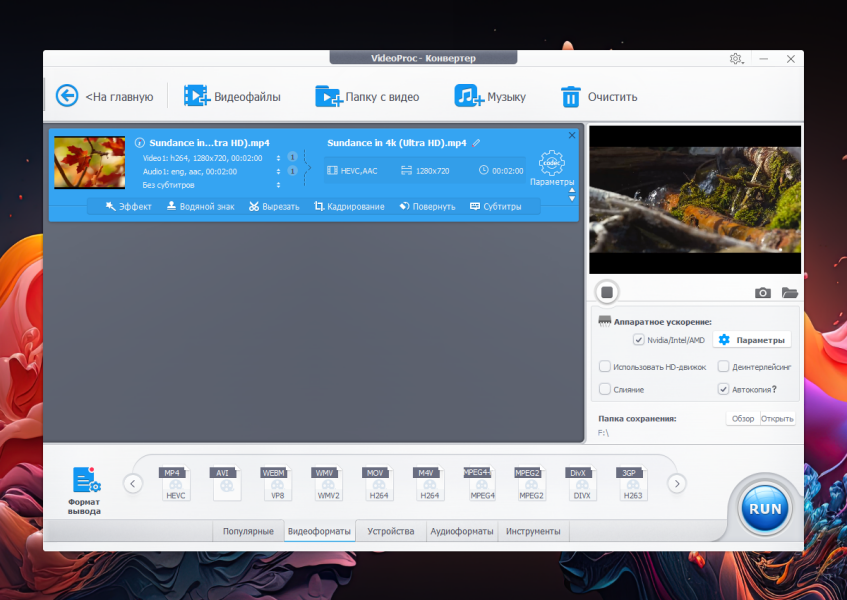Add music with the Музыку button
This screenshot has width=847, height=600.
click(x=490, y=97)
